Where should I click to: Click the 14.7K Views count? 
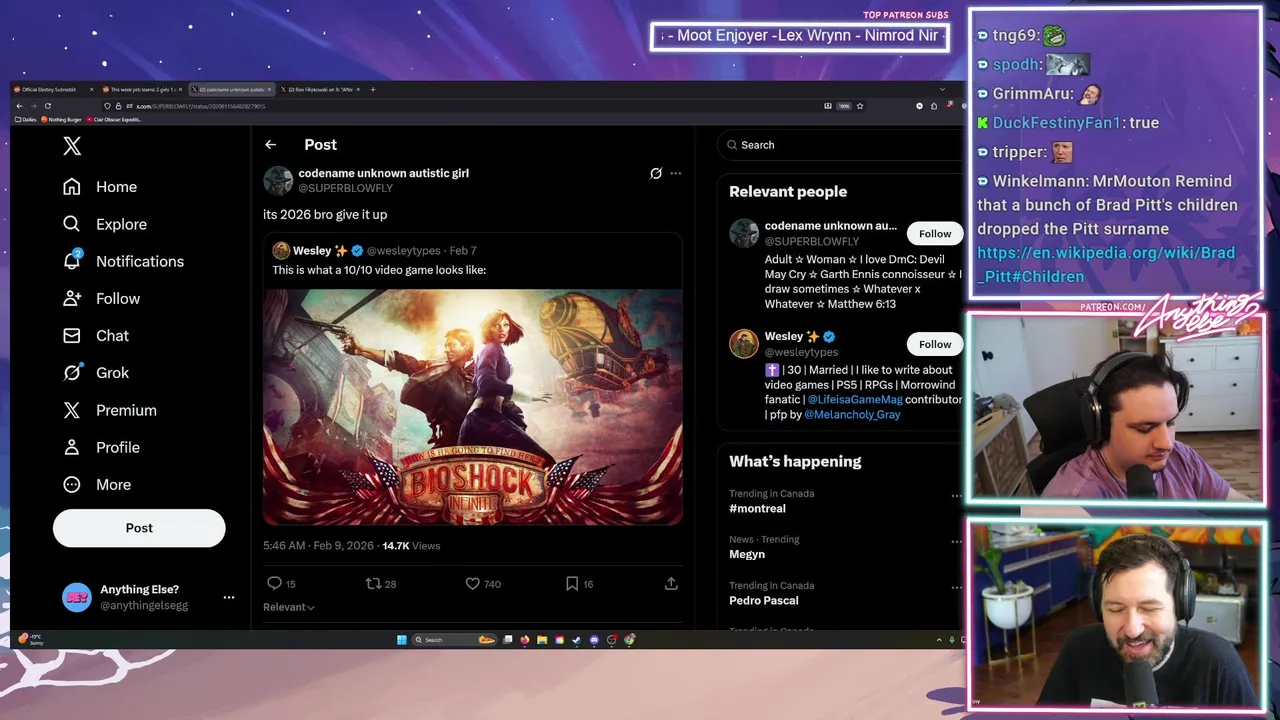(x=411, y=546)
